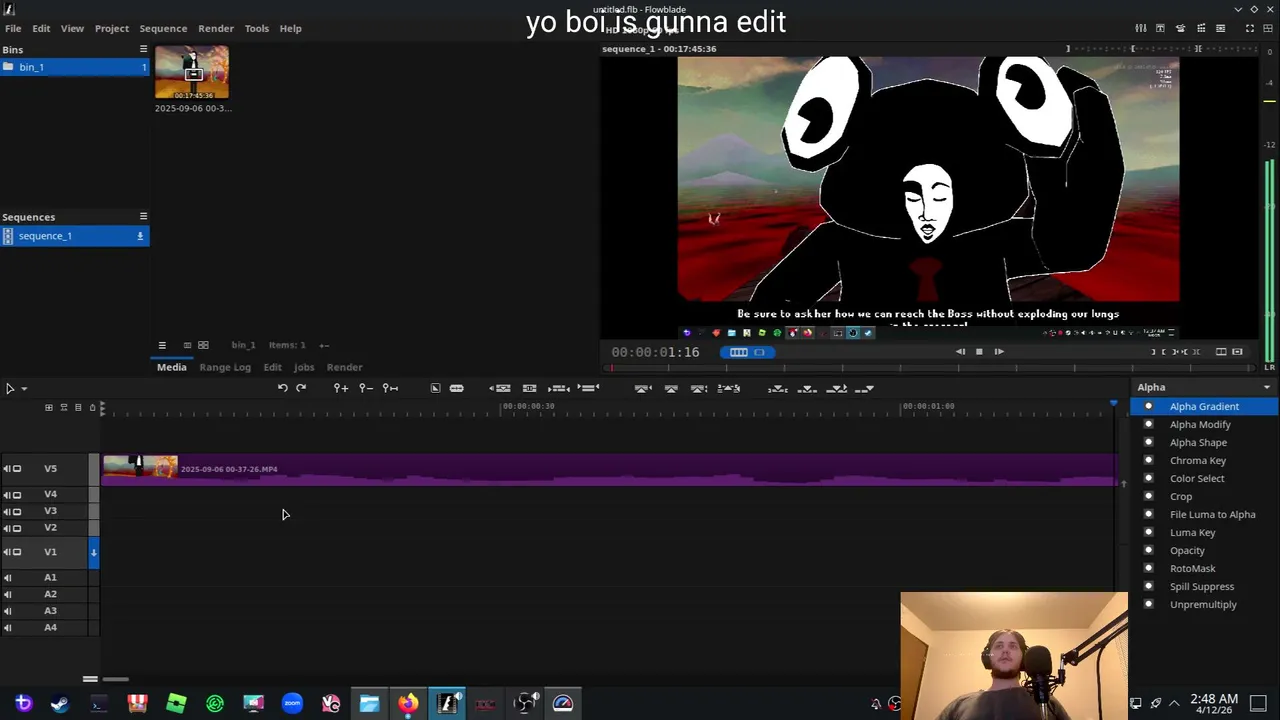Open the Bins panel hamburger menu

(x=143, y=49)
